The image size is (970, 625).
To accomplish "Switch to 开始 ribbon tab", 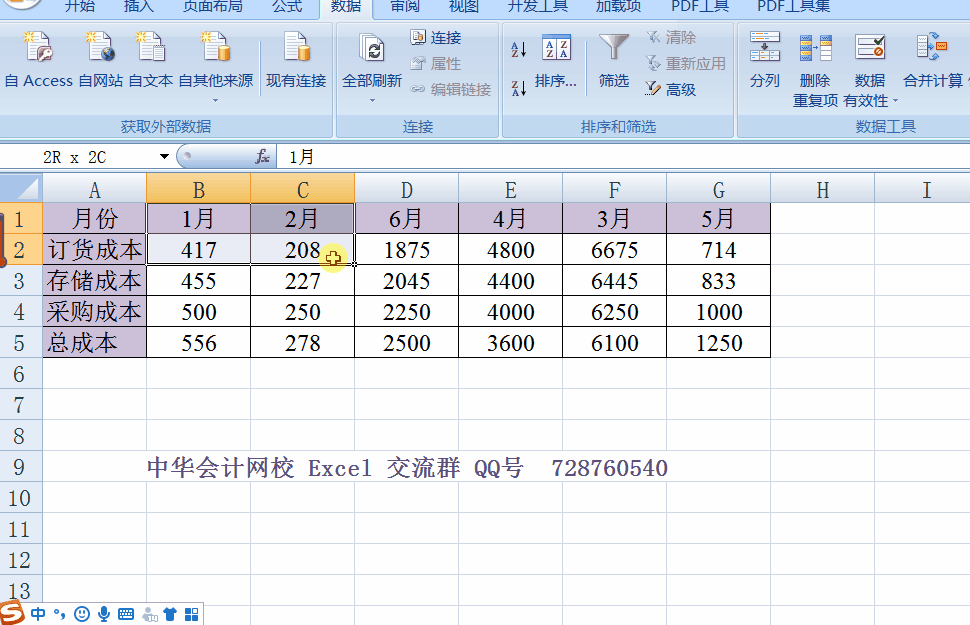I will 80,6.
